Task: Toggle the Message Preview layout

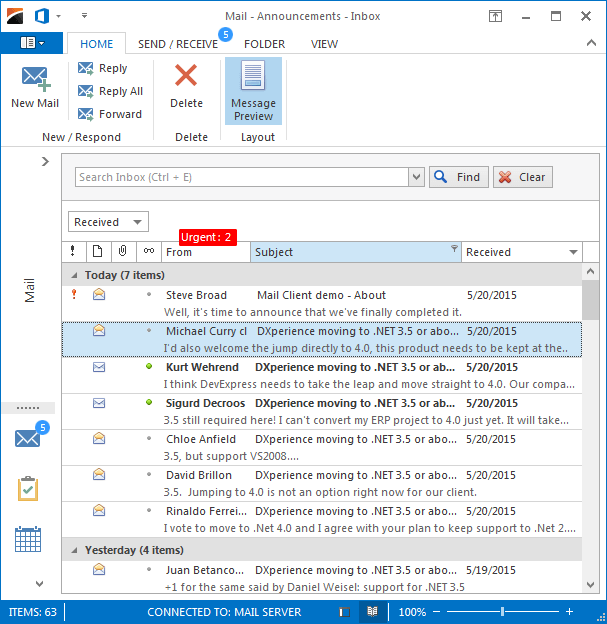Action: [x=253, y=90]
